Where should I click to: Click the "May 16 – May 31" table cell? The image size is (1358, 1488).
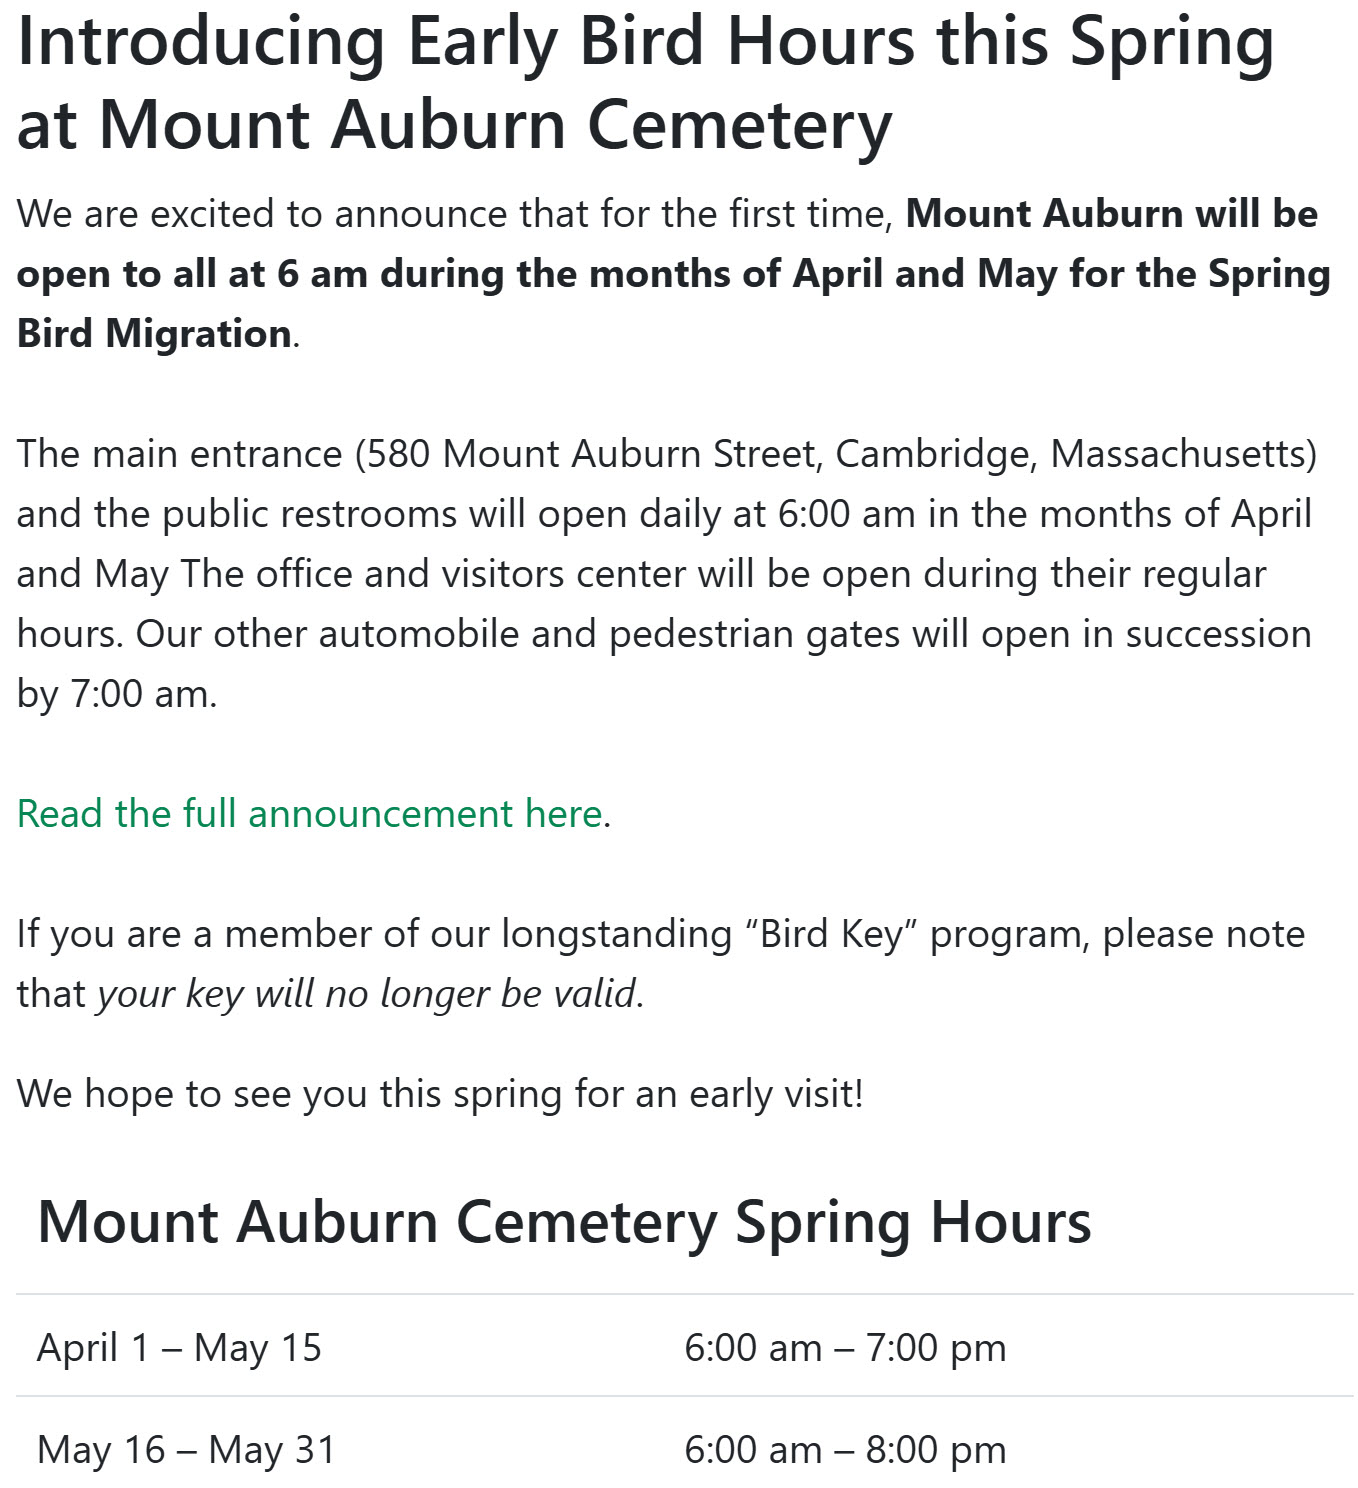[x=186, y=1450]
